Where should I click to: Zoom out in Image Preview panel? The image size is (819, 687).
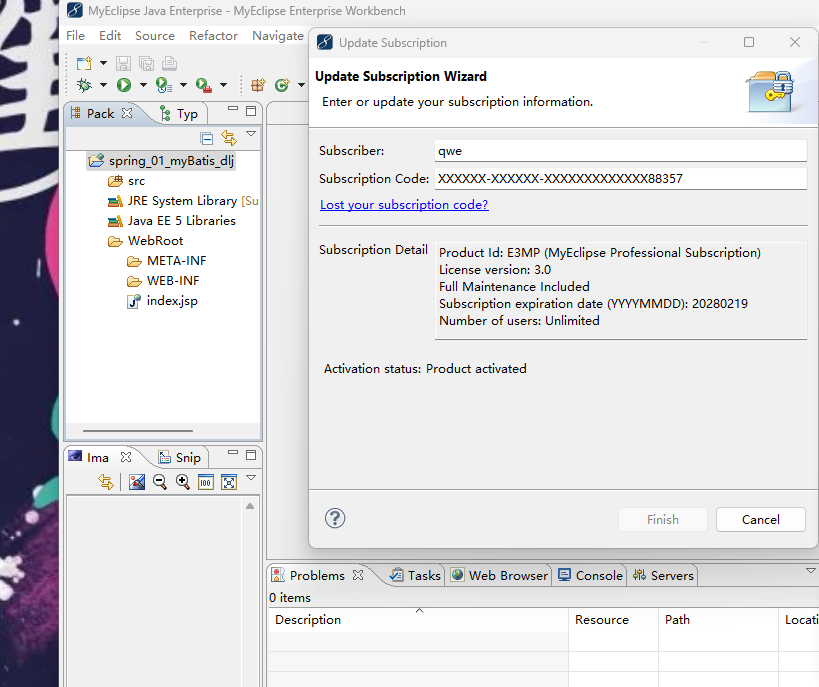coord(160,481)
